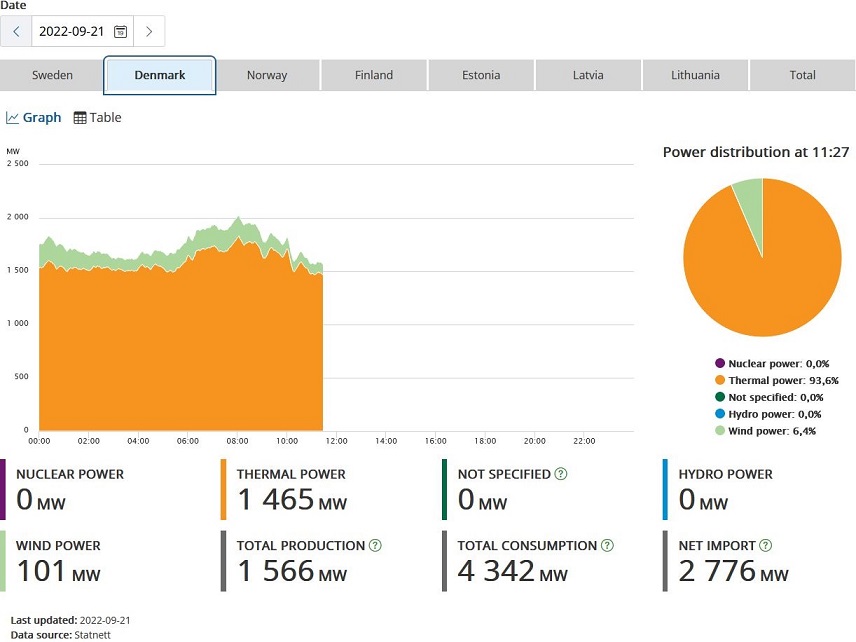The image size is (856, 642).
Task: Toggle Nuclear power legend dot in pie chart
Action: pyautogui.click(x=720, y=363)
